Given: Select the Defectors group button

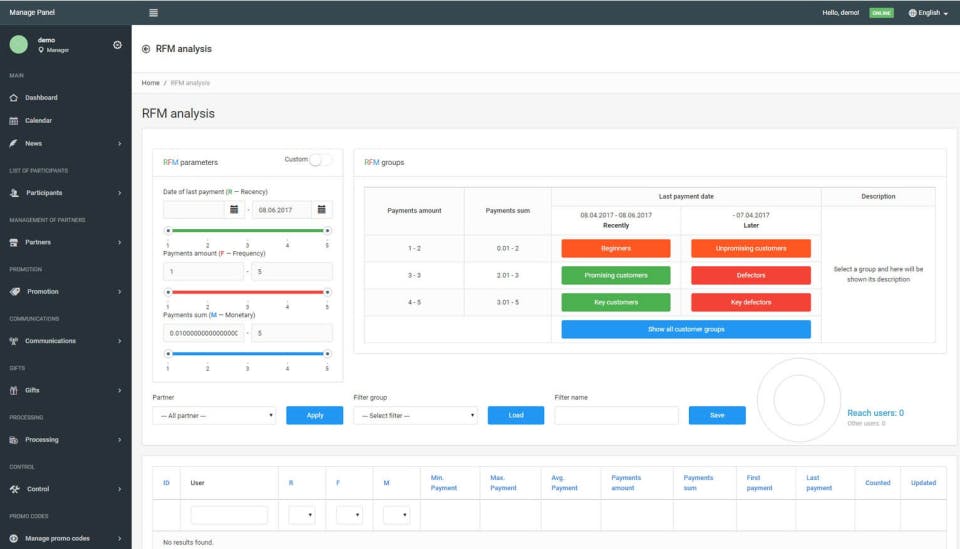Looking at the screenshot, I should (x=751, y=275).
